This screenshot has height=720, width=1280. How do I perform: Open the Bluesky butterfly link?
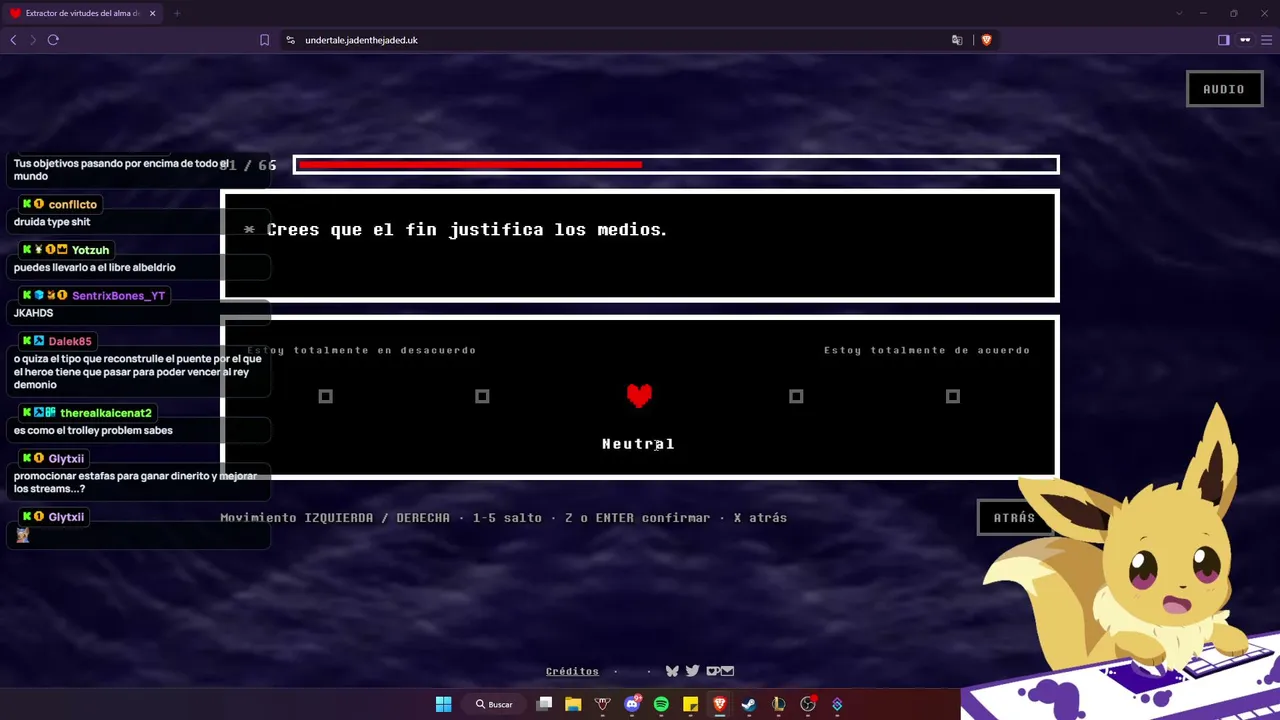[672, 671]
